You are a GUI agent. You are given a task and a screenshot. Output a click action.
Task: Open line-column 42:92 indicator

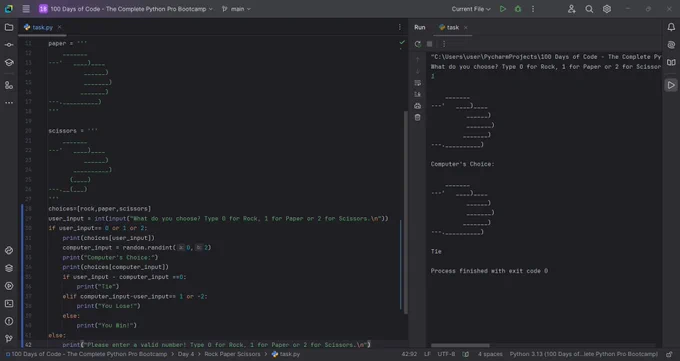409,354
